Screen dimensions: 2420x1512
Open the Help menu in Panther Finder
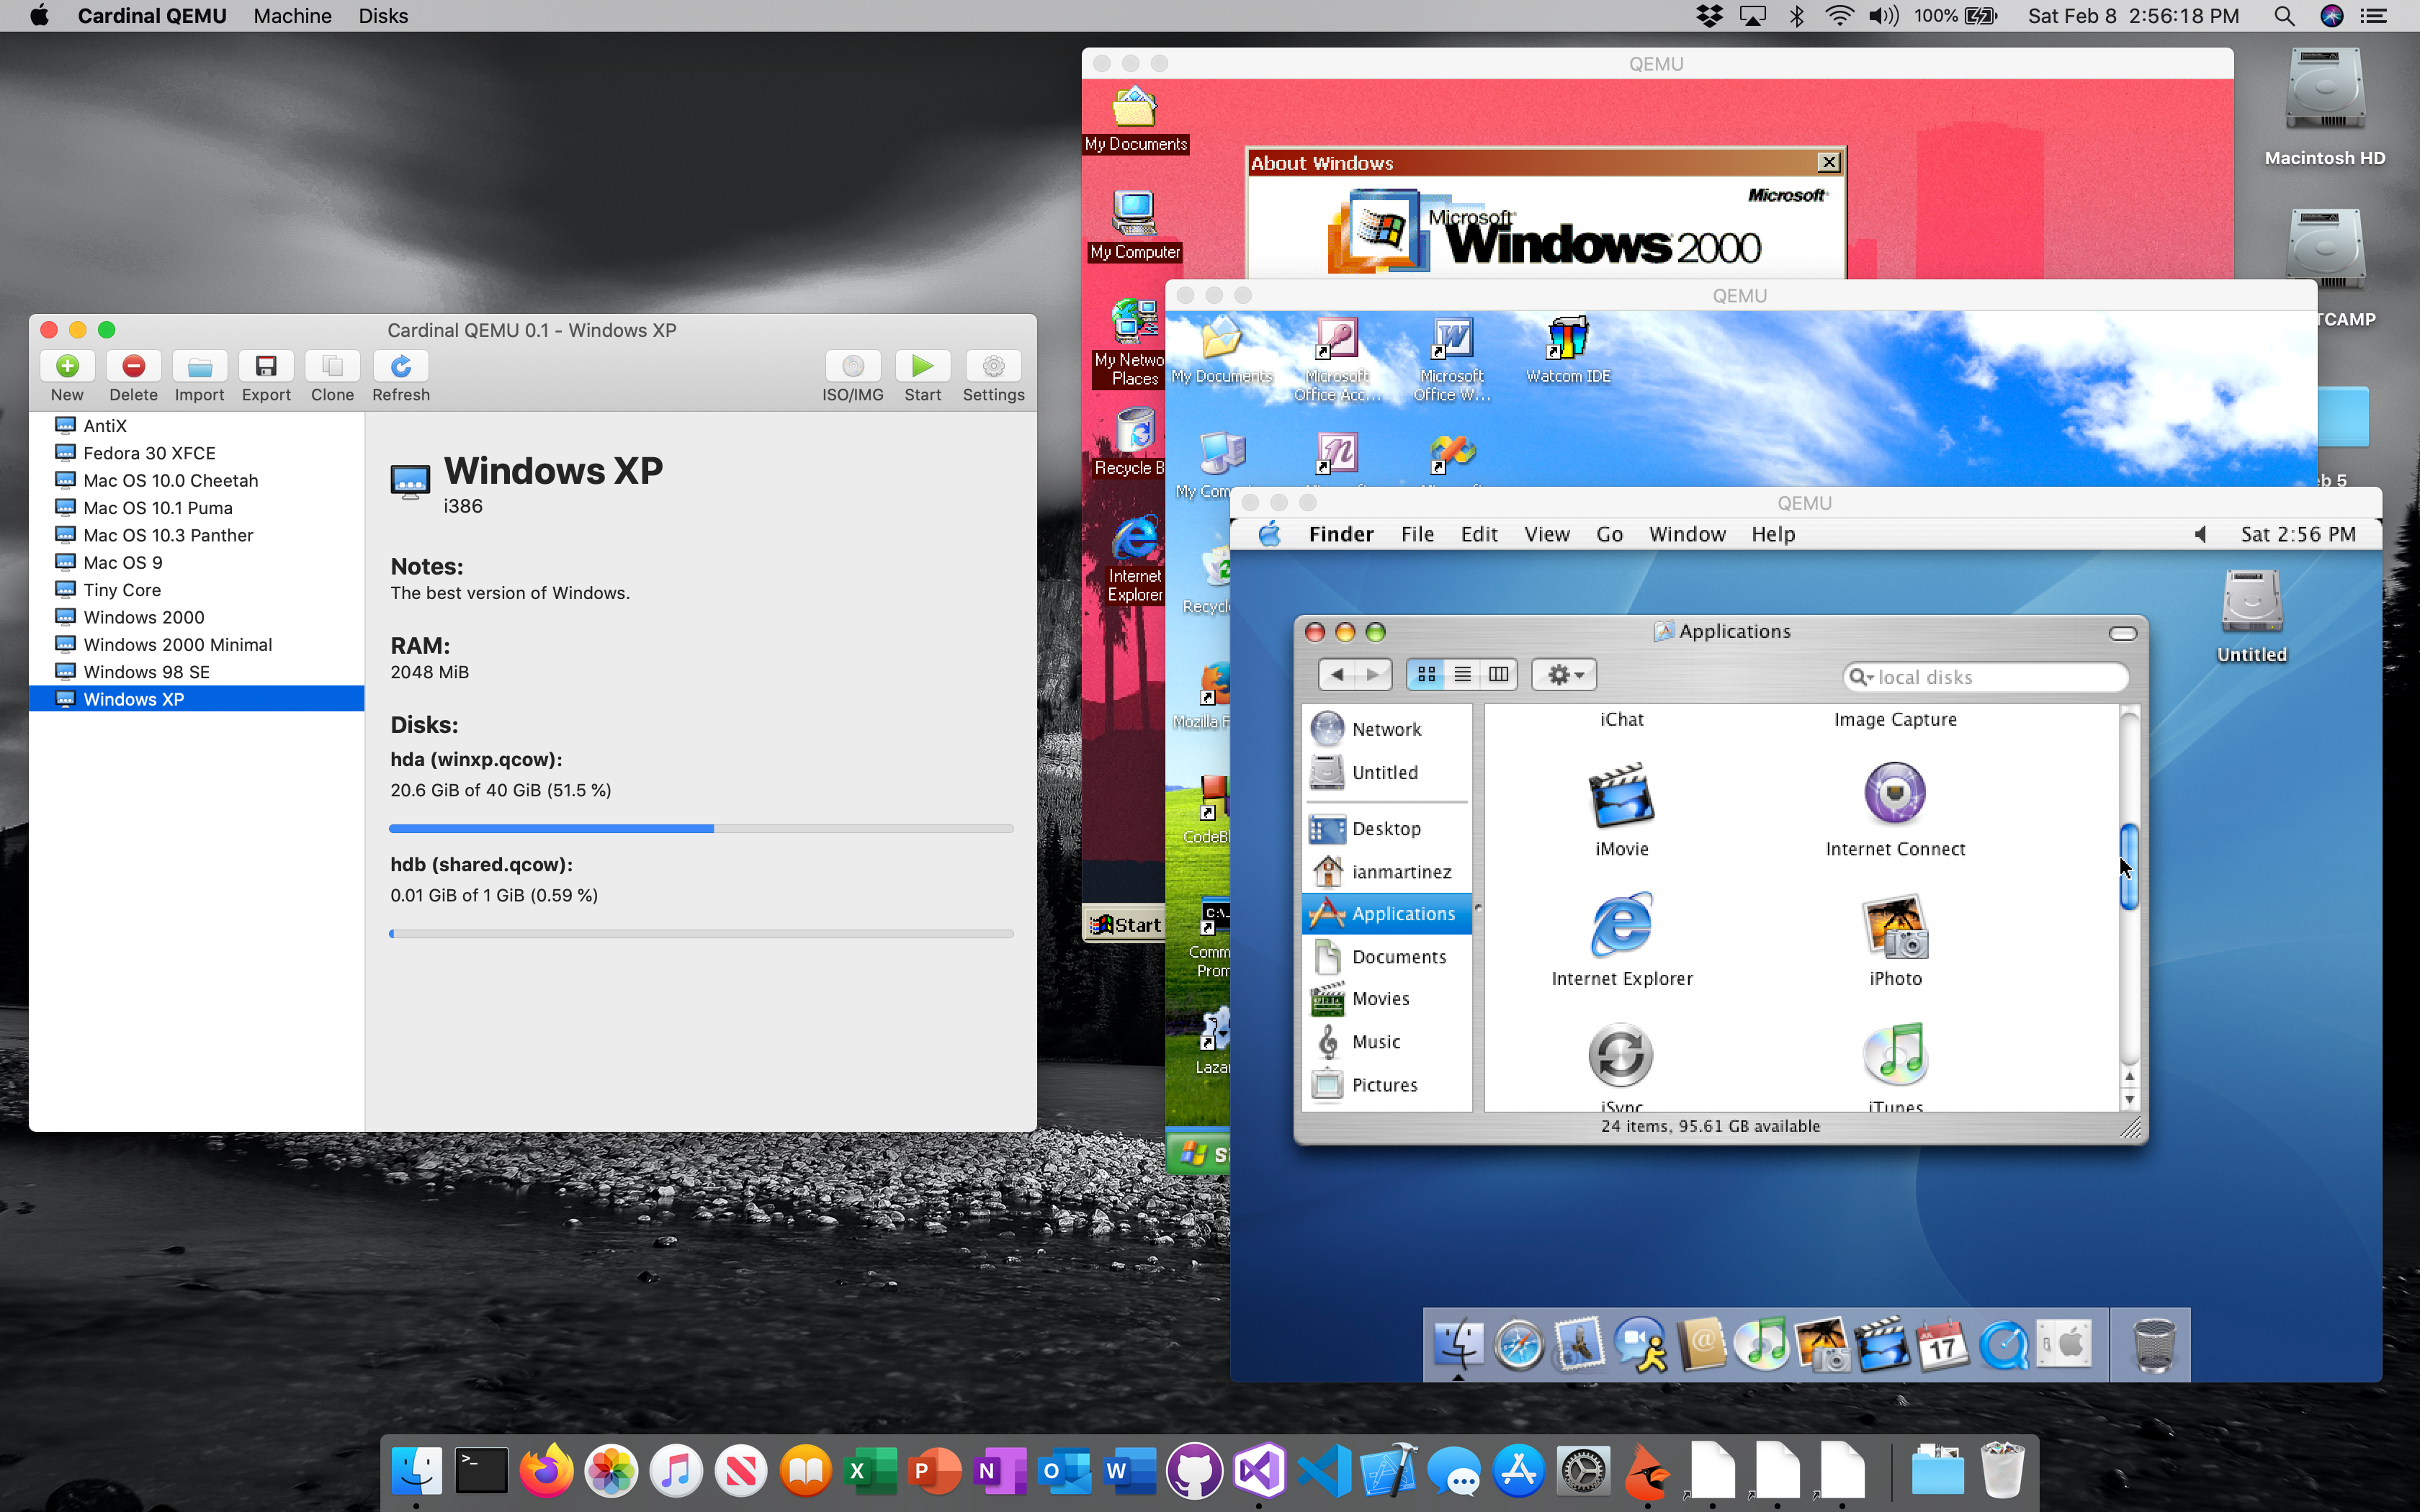pyautogui.click(x=1772, y=534)
